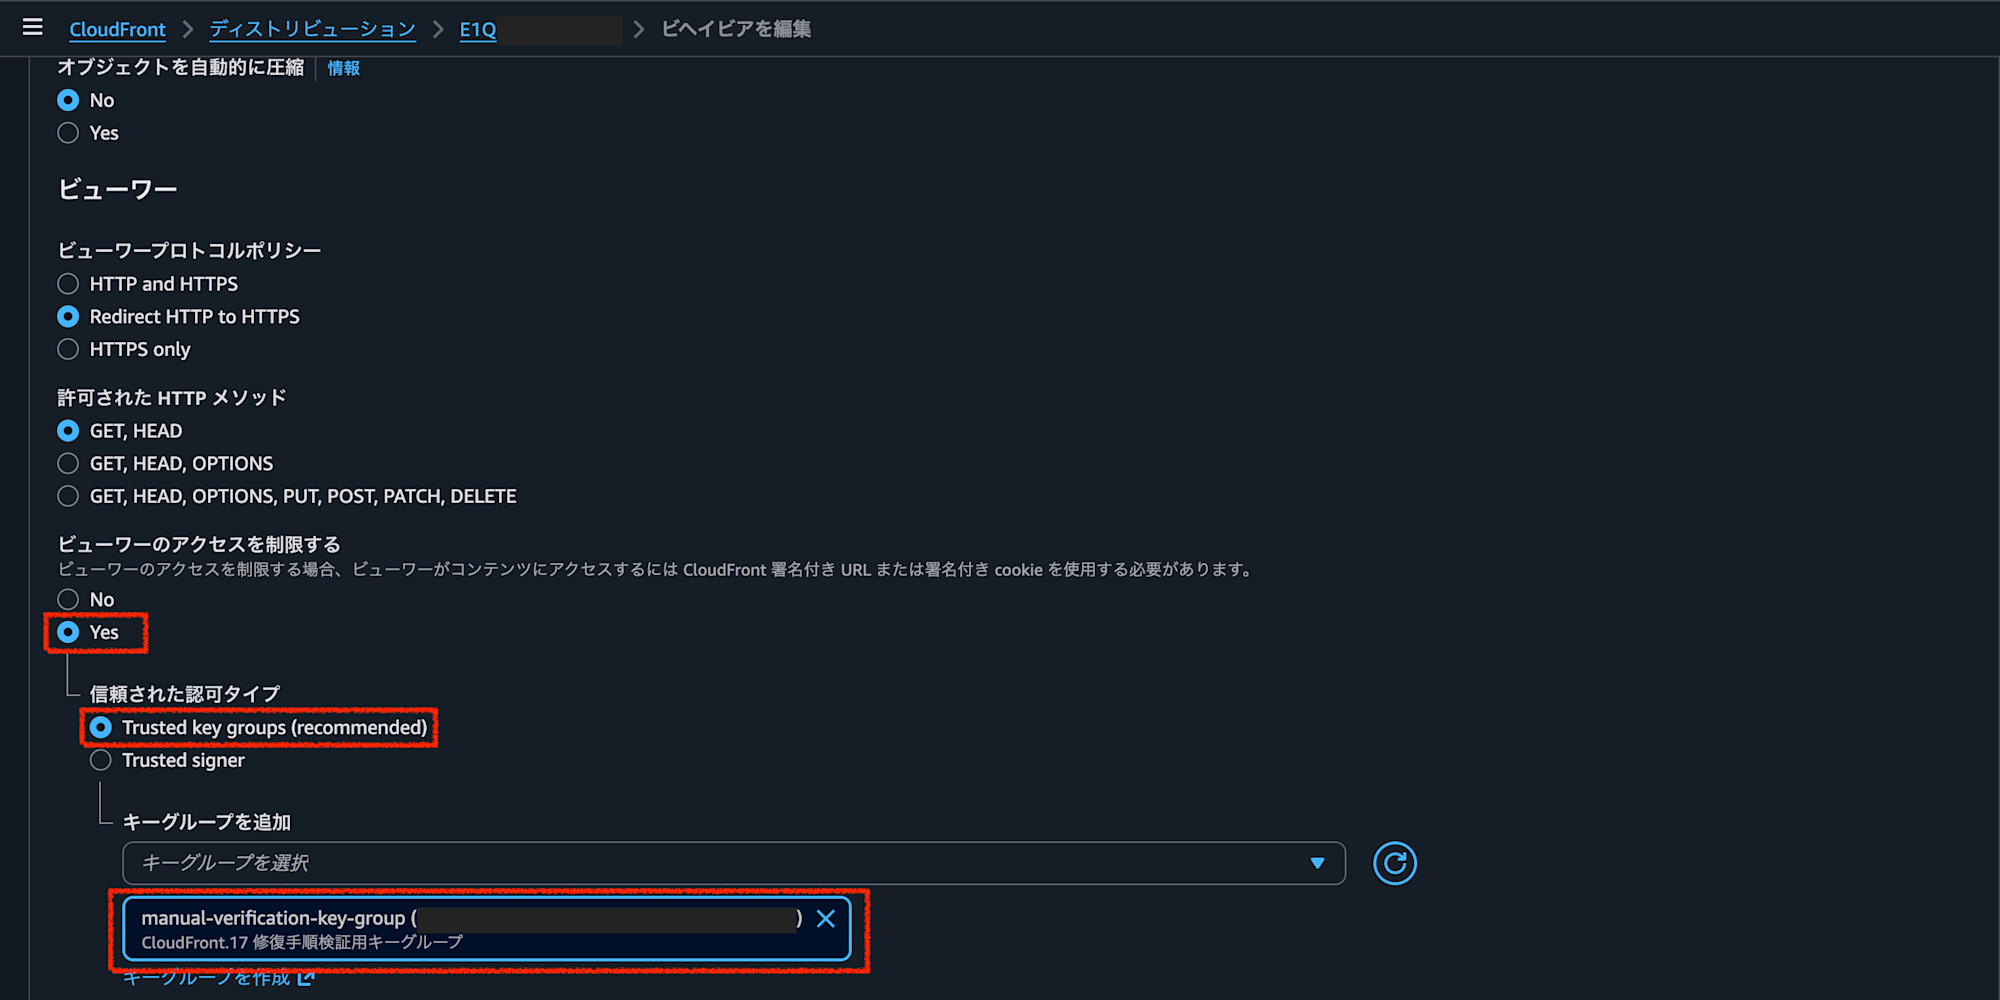Image resolution: width=2000 pixels, height=1000 pixels.
Task: Click the ビヘイビアを編集 breadcrumb text
Action: [x=736, y=29]
